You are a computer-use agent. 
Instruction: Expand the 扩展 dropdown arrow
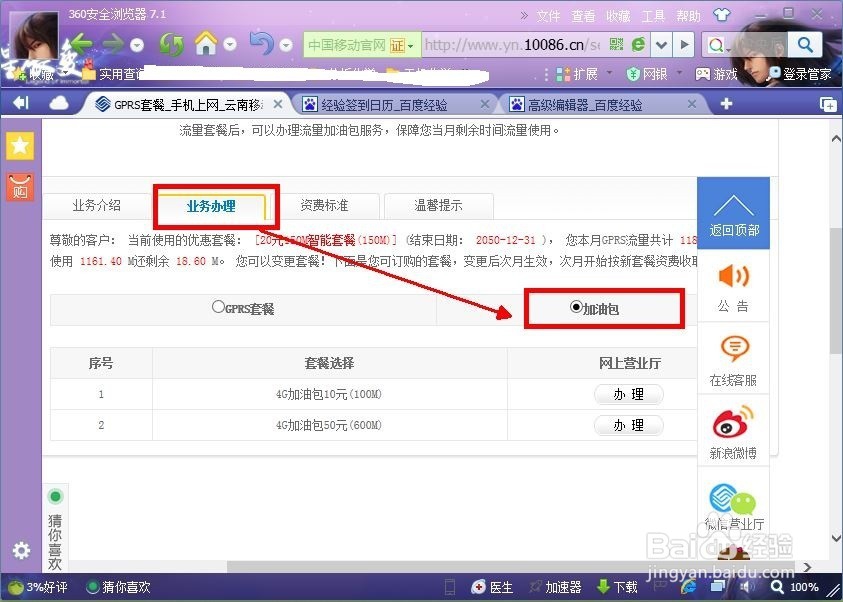(609, 73)
